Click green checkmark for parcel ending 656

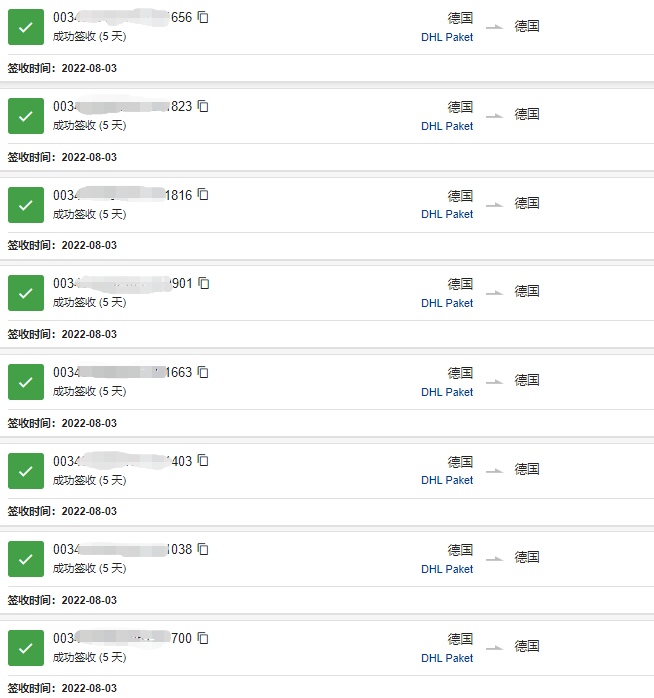point(26,27)
